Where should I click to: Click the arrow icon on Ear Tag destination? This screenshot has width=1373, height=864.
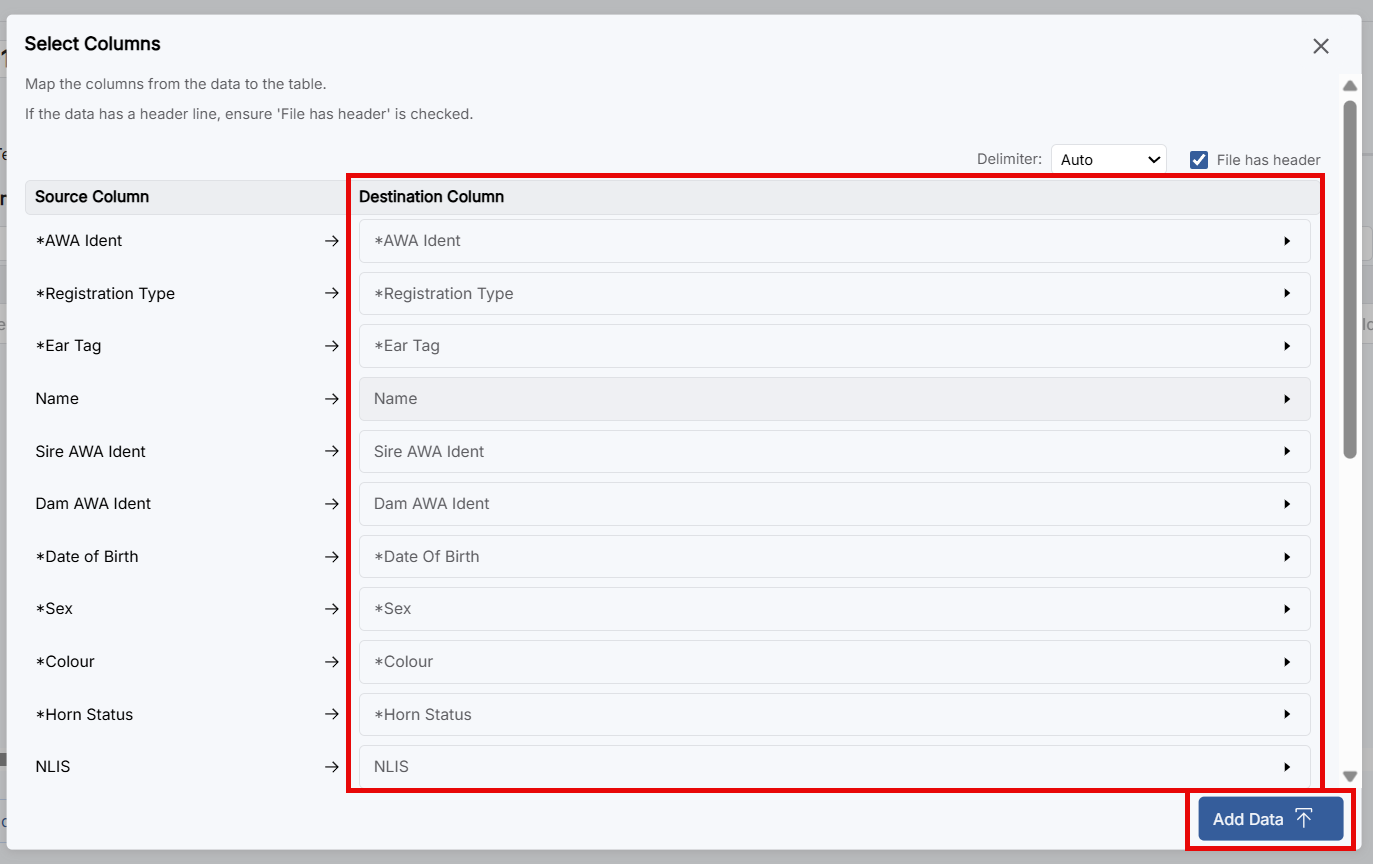pos(1287,346)
